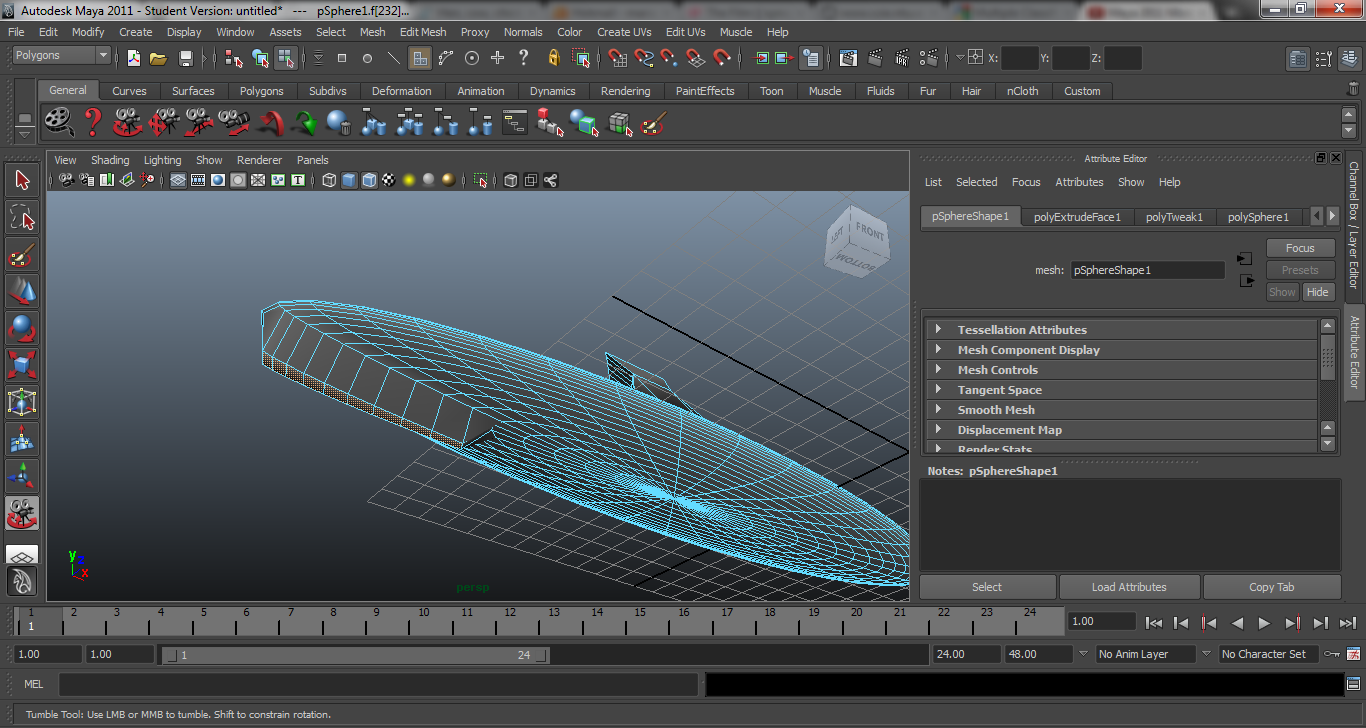Open the Create UVs menu
The height and width of the screenshot is (728, 1366).
pyautogui.click(x=624, y=32)
